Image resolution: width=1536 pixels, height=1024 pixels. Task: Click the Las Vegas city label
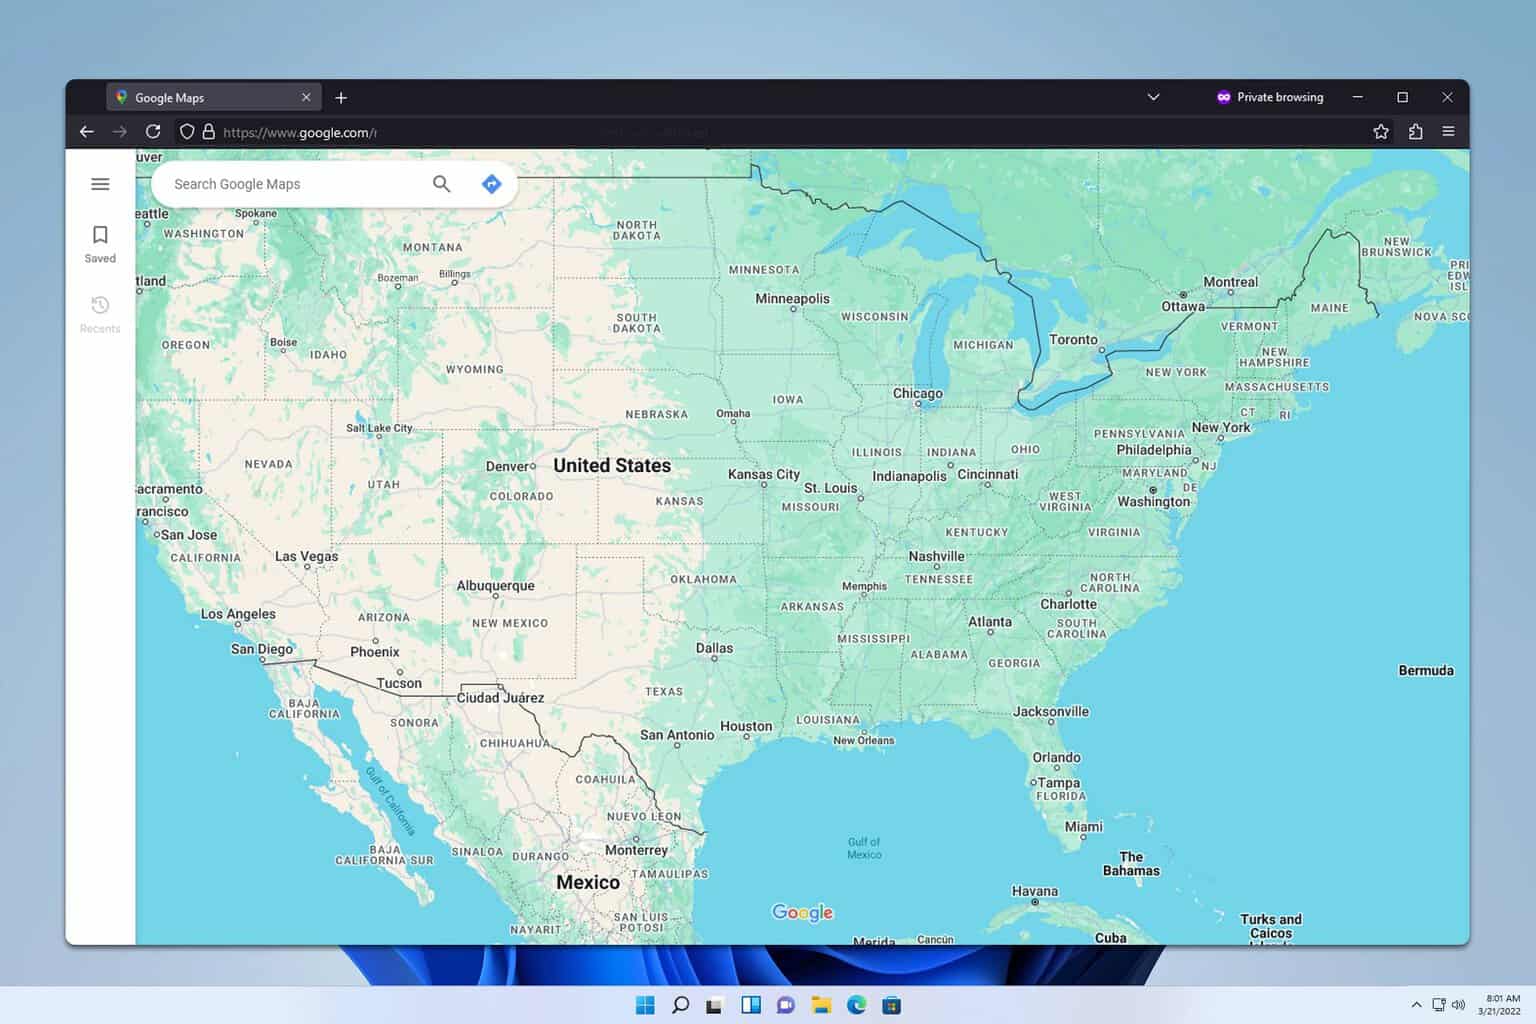307,556
